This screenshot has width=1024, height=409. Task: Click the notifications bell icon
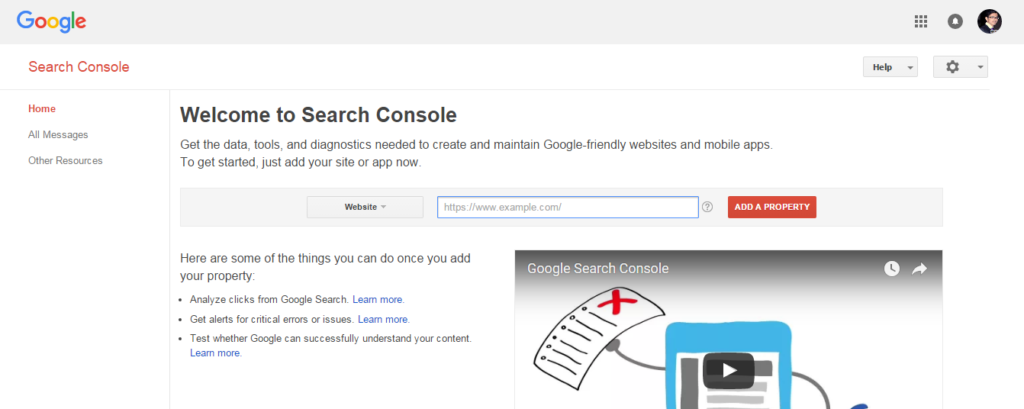955,21
